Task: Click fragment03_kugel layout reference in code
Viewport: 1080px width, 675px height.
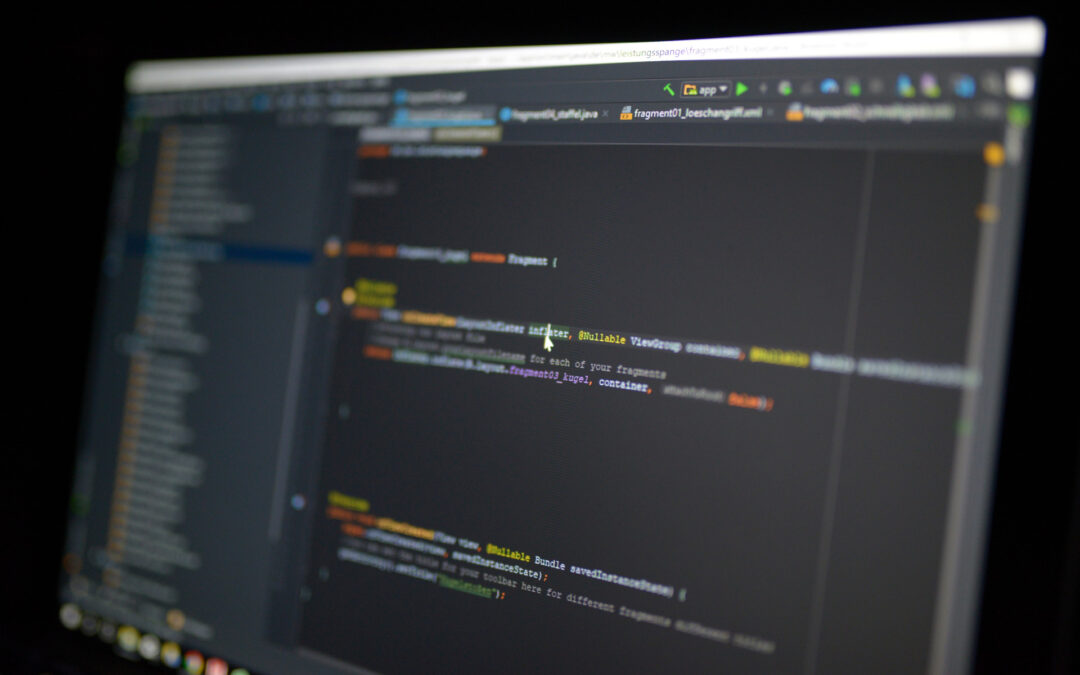Action: click(x=550, y=375)
